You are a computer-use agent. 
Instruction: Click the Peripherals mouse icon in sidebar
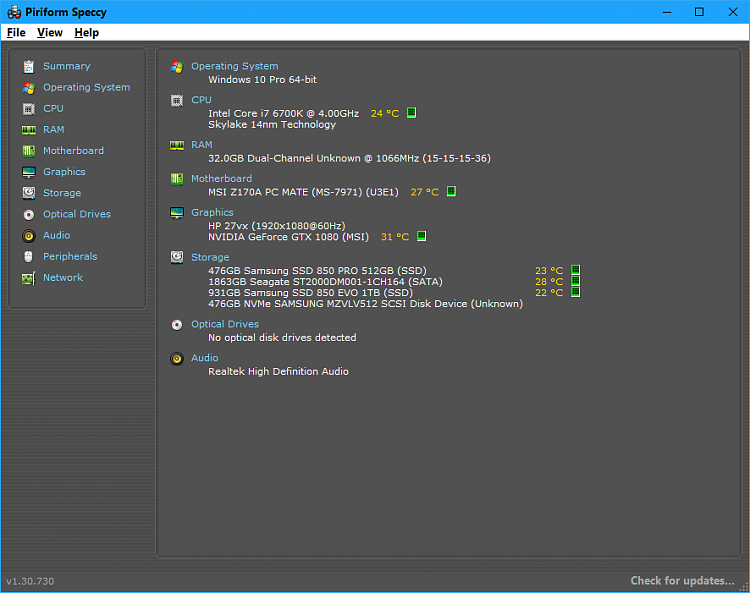tap(29, 257)
